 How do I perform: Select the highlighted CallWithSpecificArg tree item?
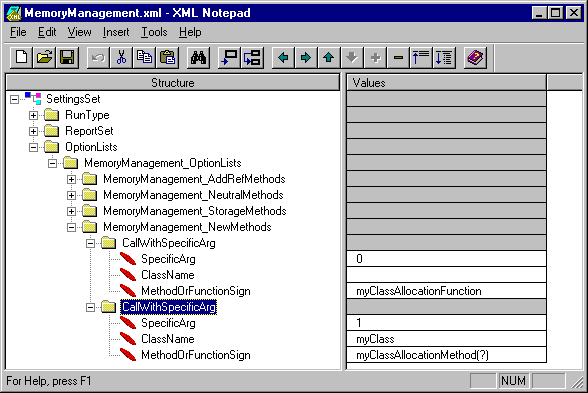169,307
